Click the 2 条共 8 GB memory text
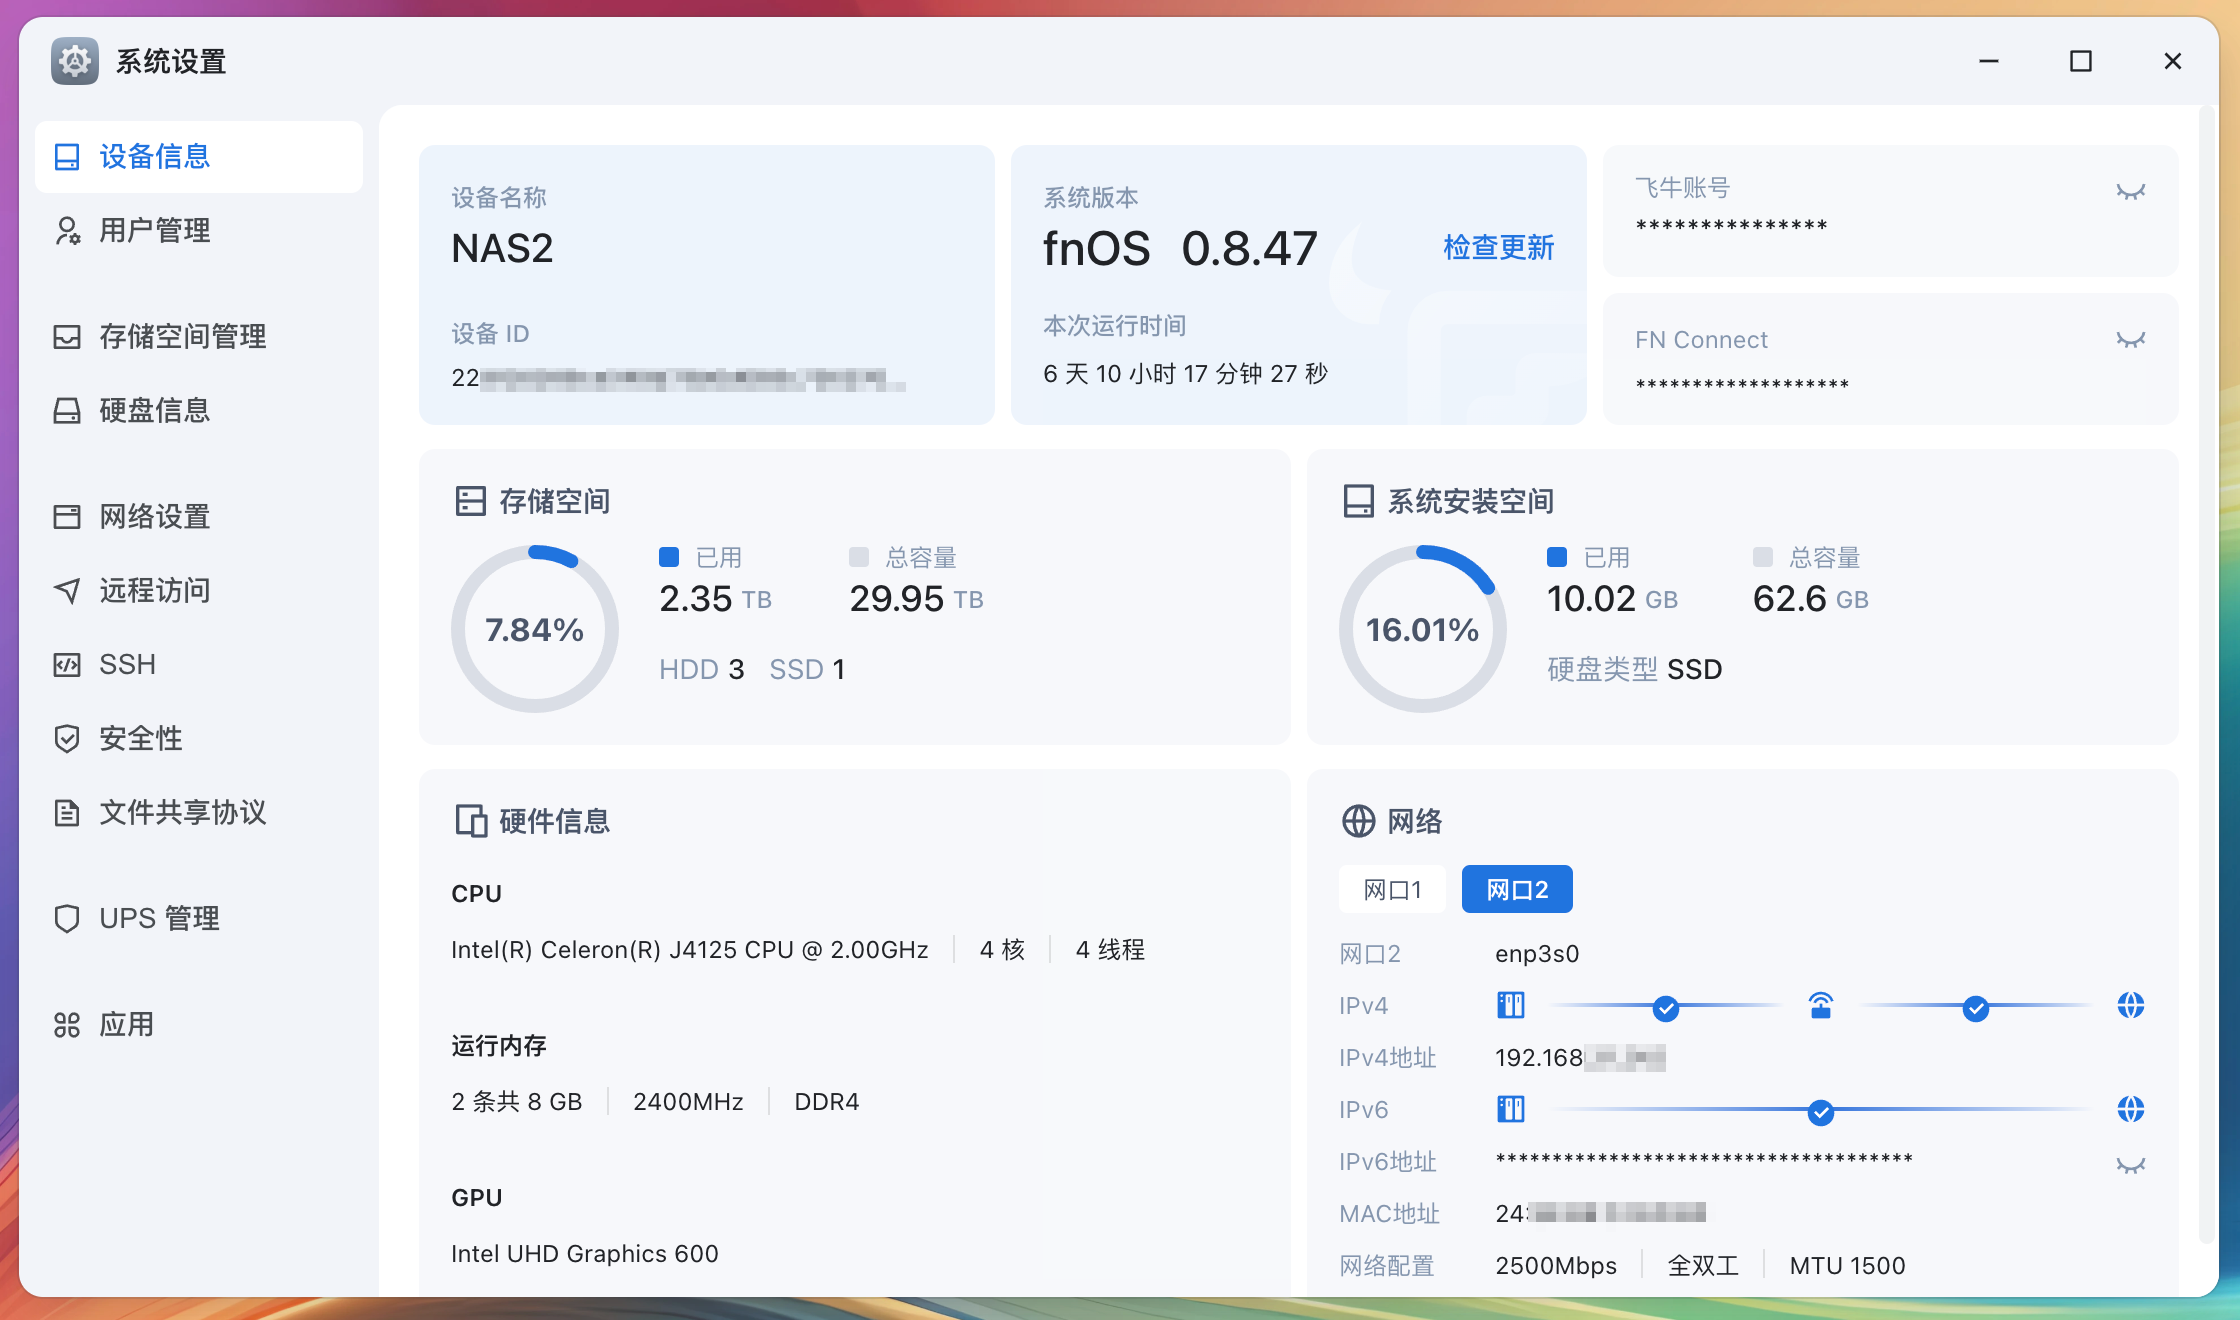 pyautogui.click(x=516, y=1101)
